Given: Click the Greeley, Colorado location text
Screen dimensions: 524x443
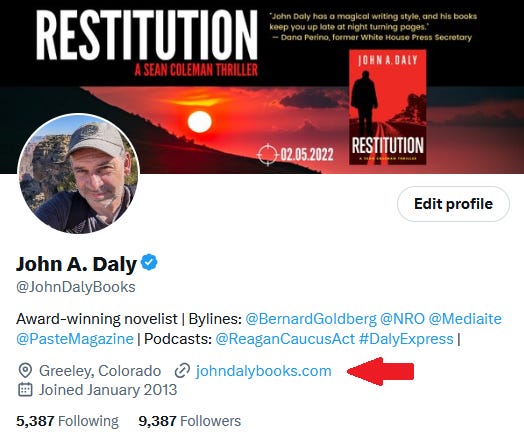Looking at the screenshot, I should (x=100, y=371).
